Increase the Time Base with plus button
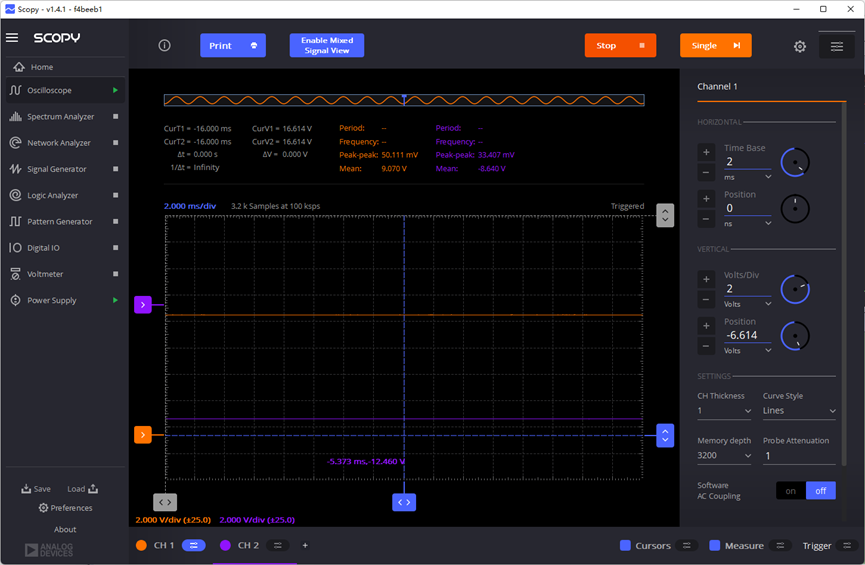 706,152
